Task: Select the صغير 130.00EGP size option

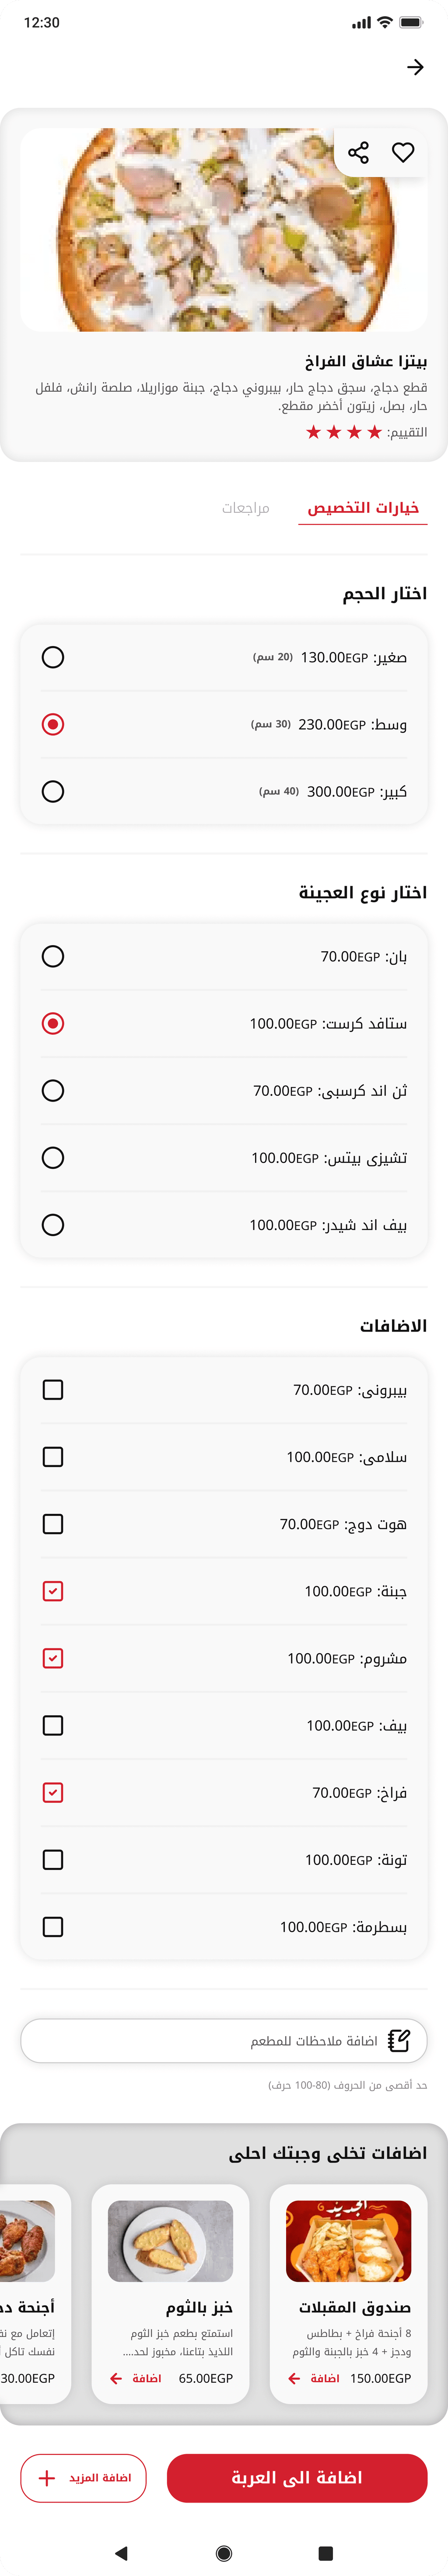Action: point(53,657)
